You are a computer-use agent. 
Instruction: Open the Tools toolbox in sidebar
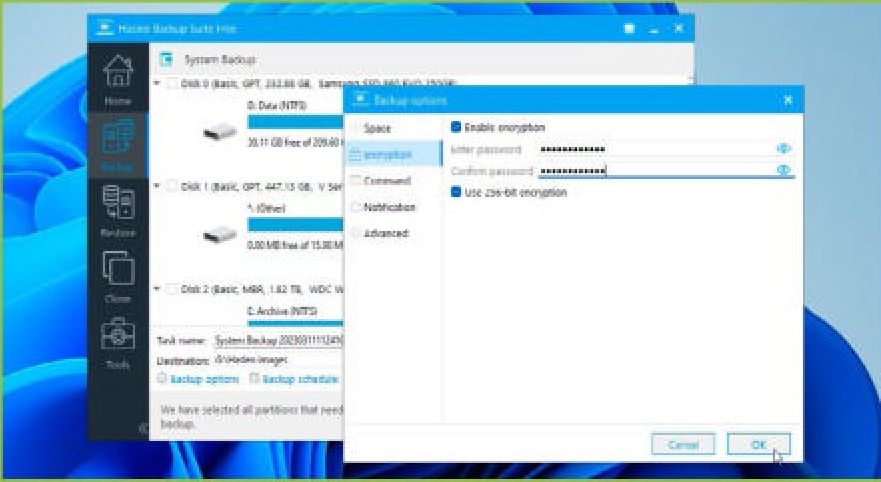click(117, 343)
